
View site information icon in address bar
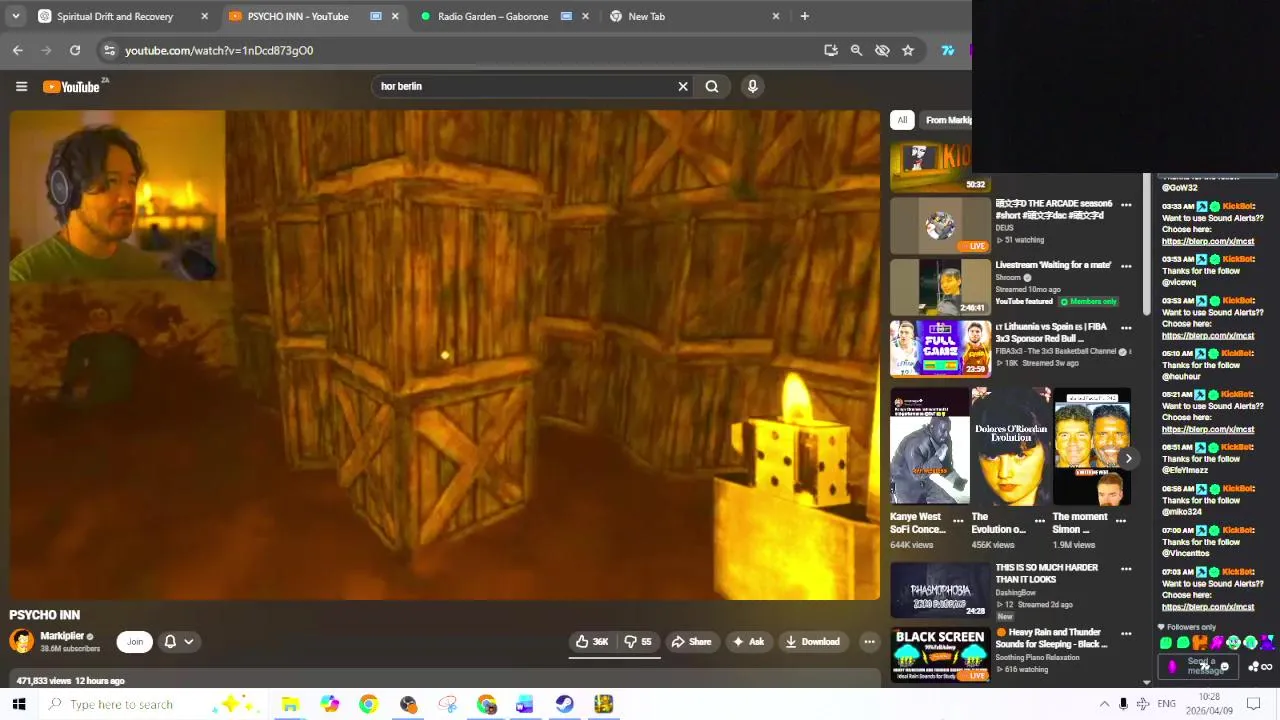tap(109, 50)
